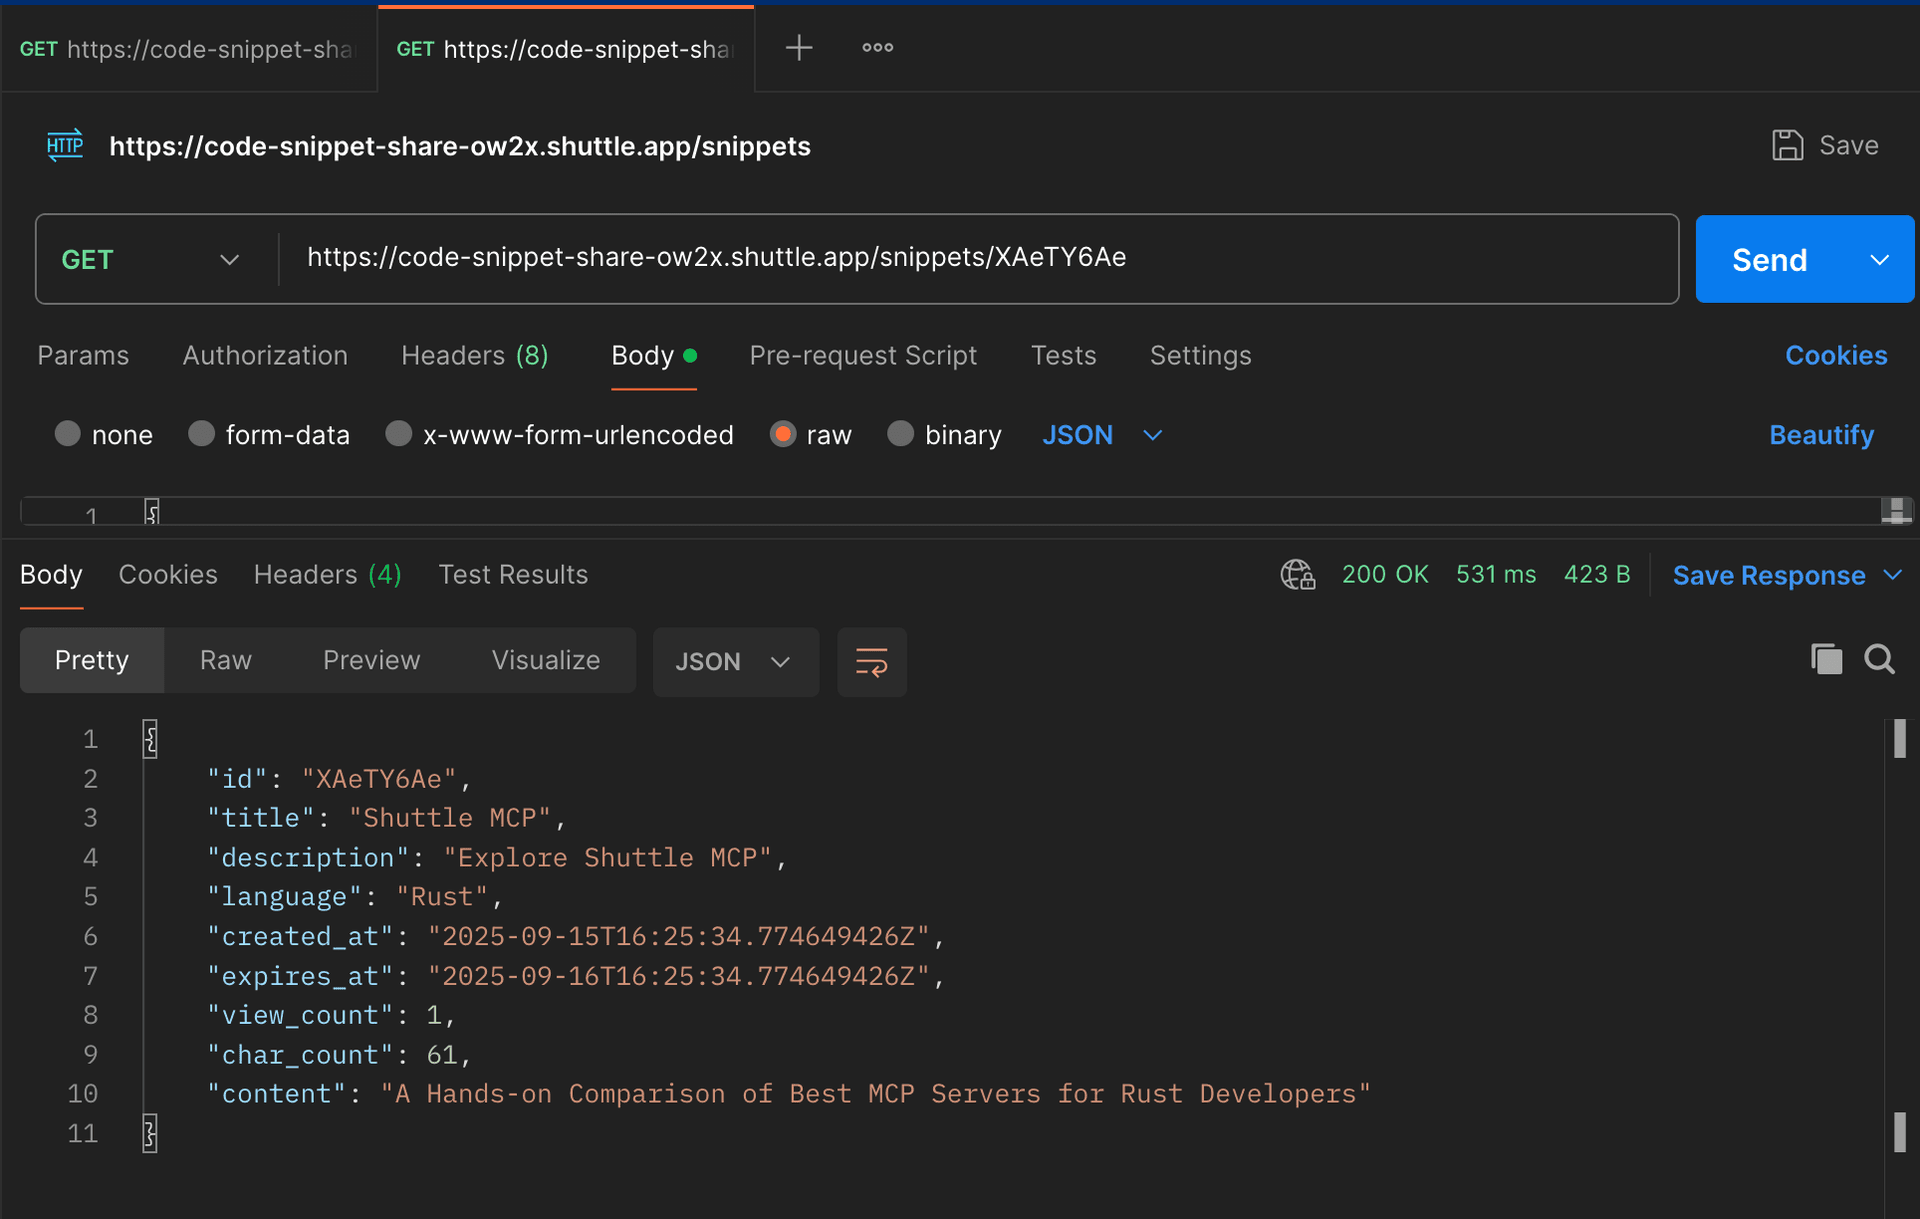1920x1219 pixels.
Task: Open the Test Results tab
Action: 513,574
